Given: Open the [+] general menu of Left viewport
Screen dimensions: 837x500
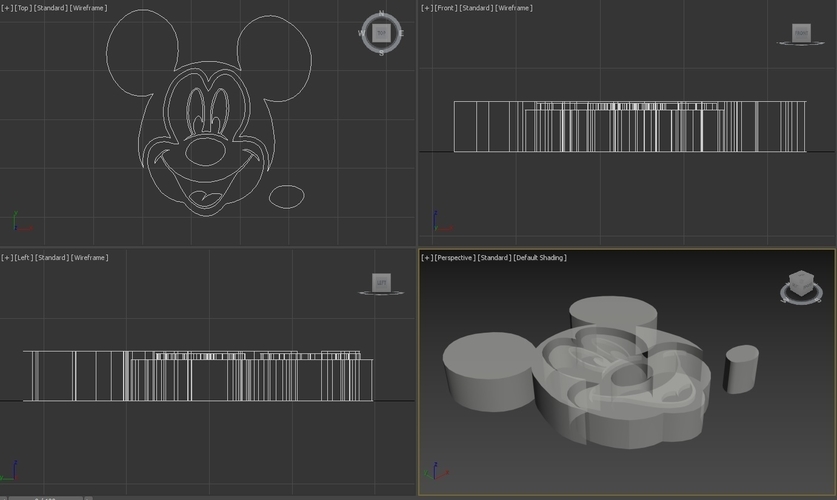Looking at the screenshot, I should tap(7, 258).
